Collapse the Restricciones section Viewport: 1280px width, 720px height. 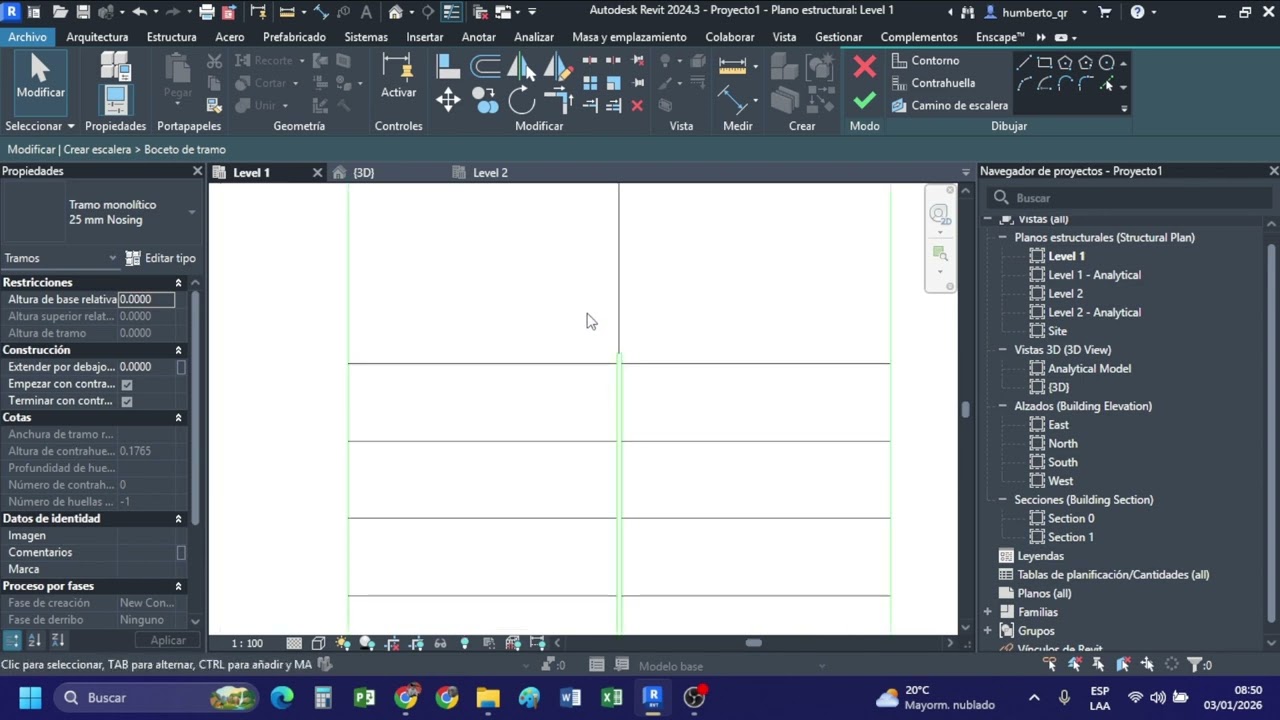pyautogui.click(x=178, y=283)
